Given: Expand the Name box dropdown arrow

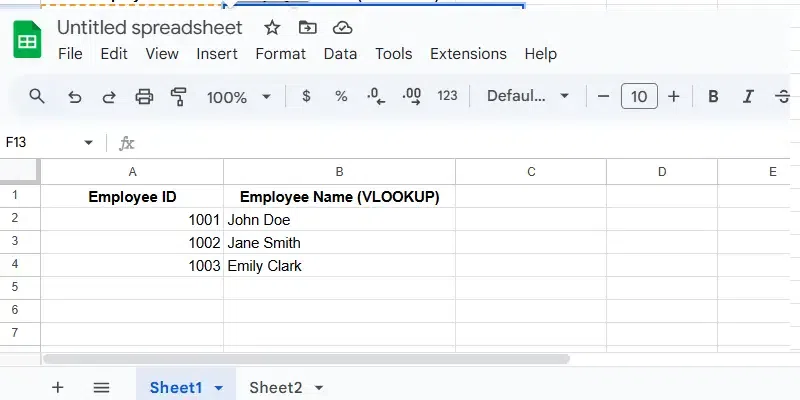Looking at the screenshot, I should [x=88, y=142].
